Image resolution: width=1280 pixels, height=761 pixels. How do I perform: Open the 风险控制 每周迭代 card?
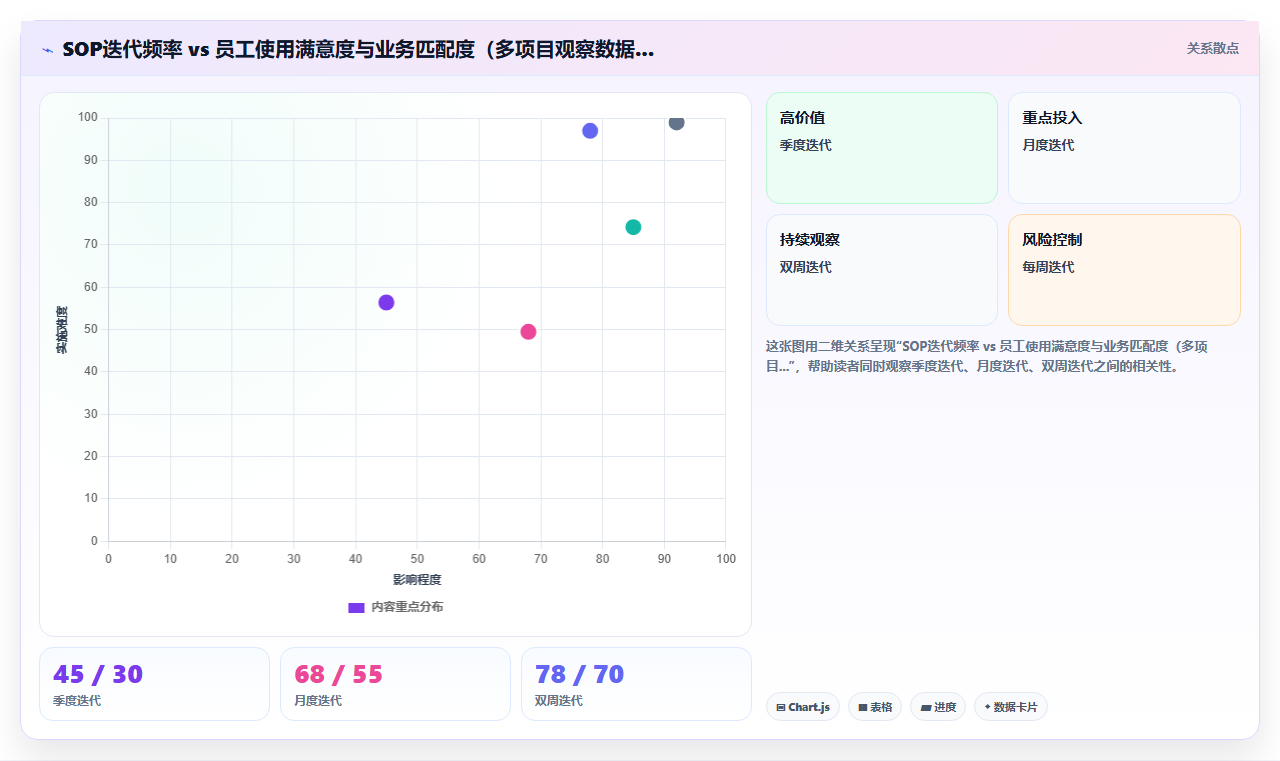[1124, 270]
